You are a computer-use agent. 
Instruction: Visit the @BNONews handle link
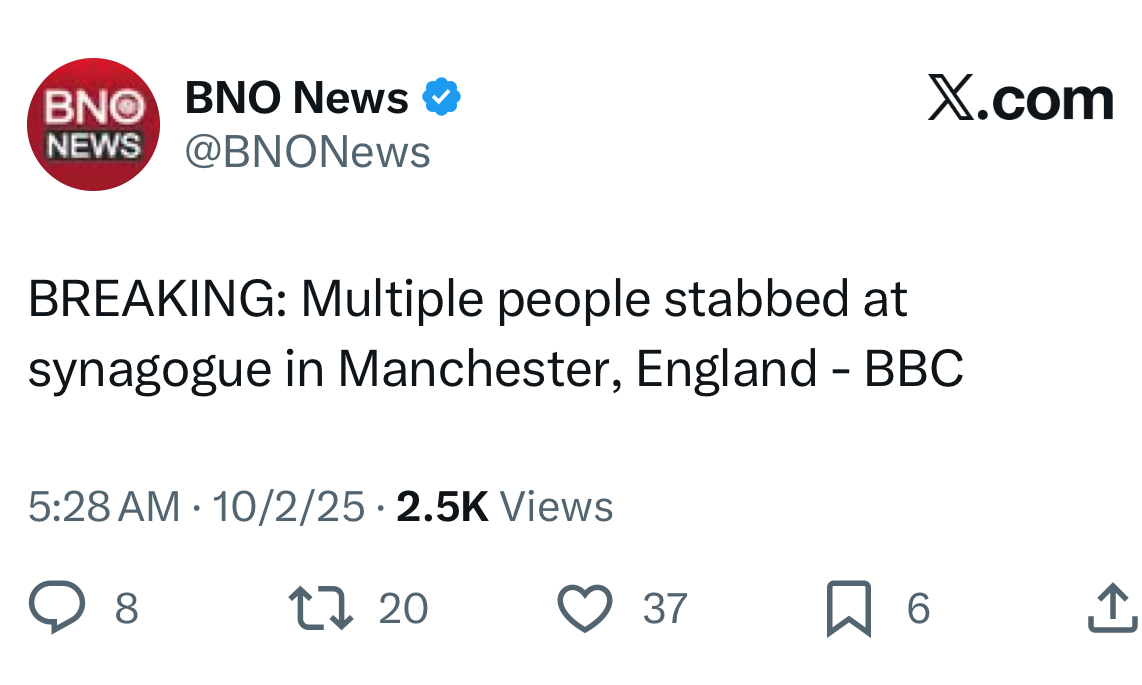[308, 153]
